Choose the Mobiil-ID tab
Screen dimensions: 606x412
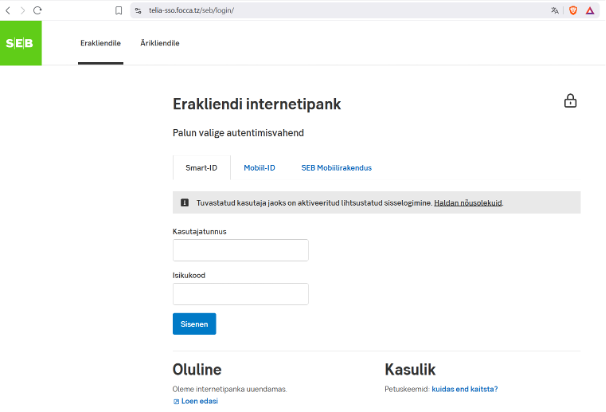coord(259,168)
